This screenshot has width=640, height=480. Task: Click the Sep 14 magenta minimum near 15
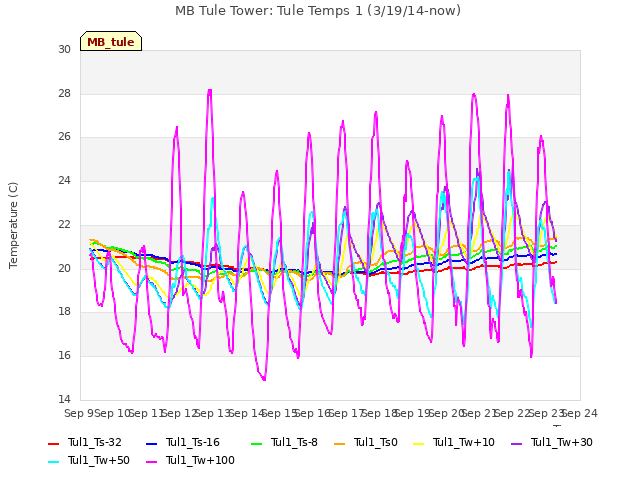click(x=264, y=379)
